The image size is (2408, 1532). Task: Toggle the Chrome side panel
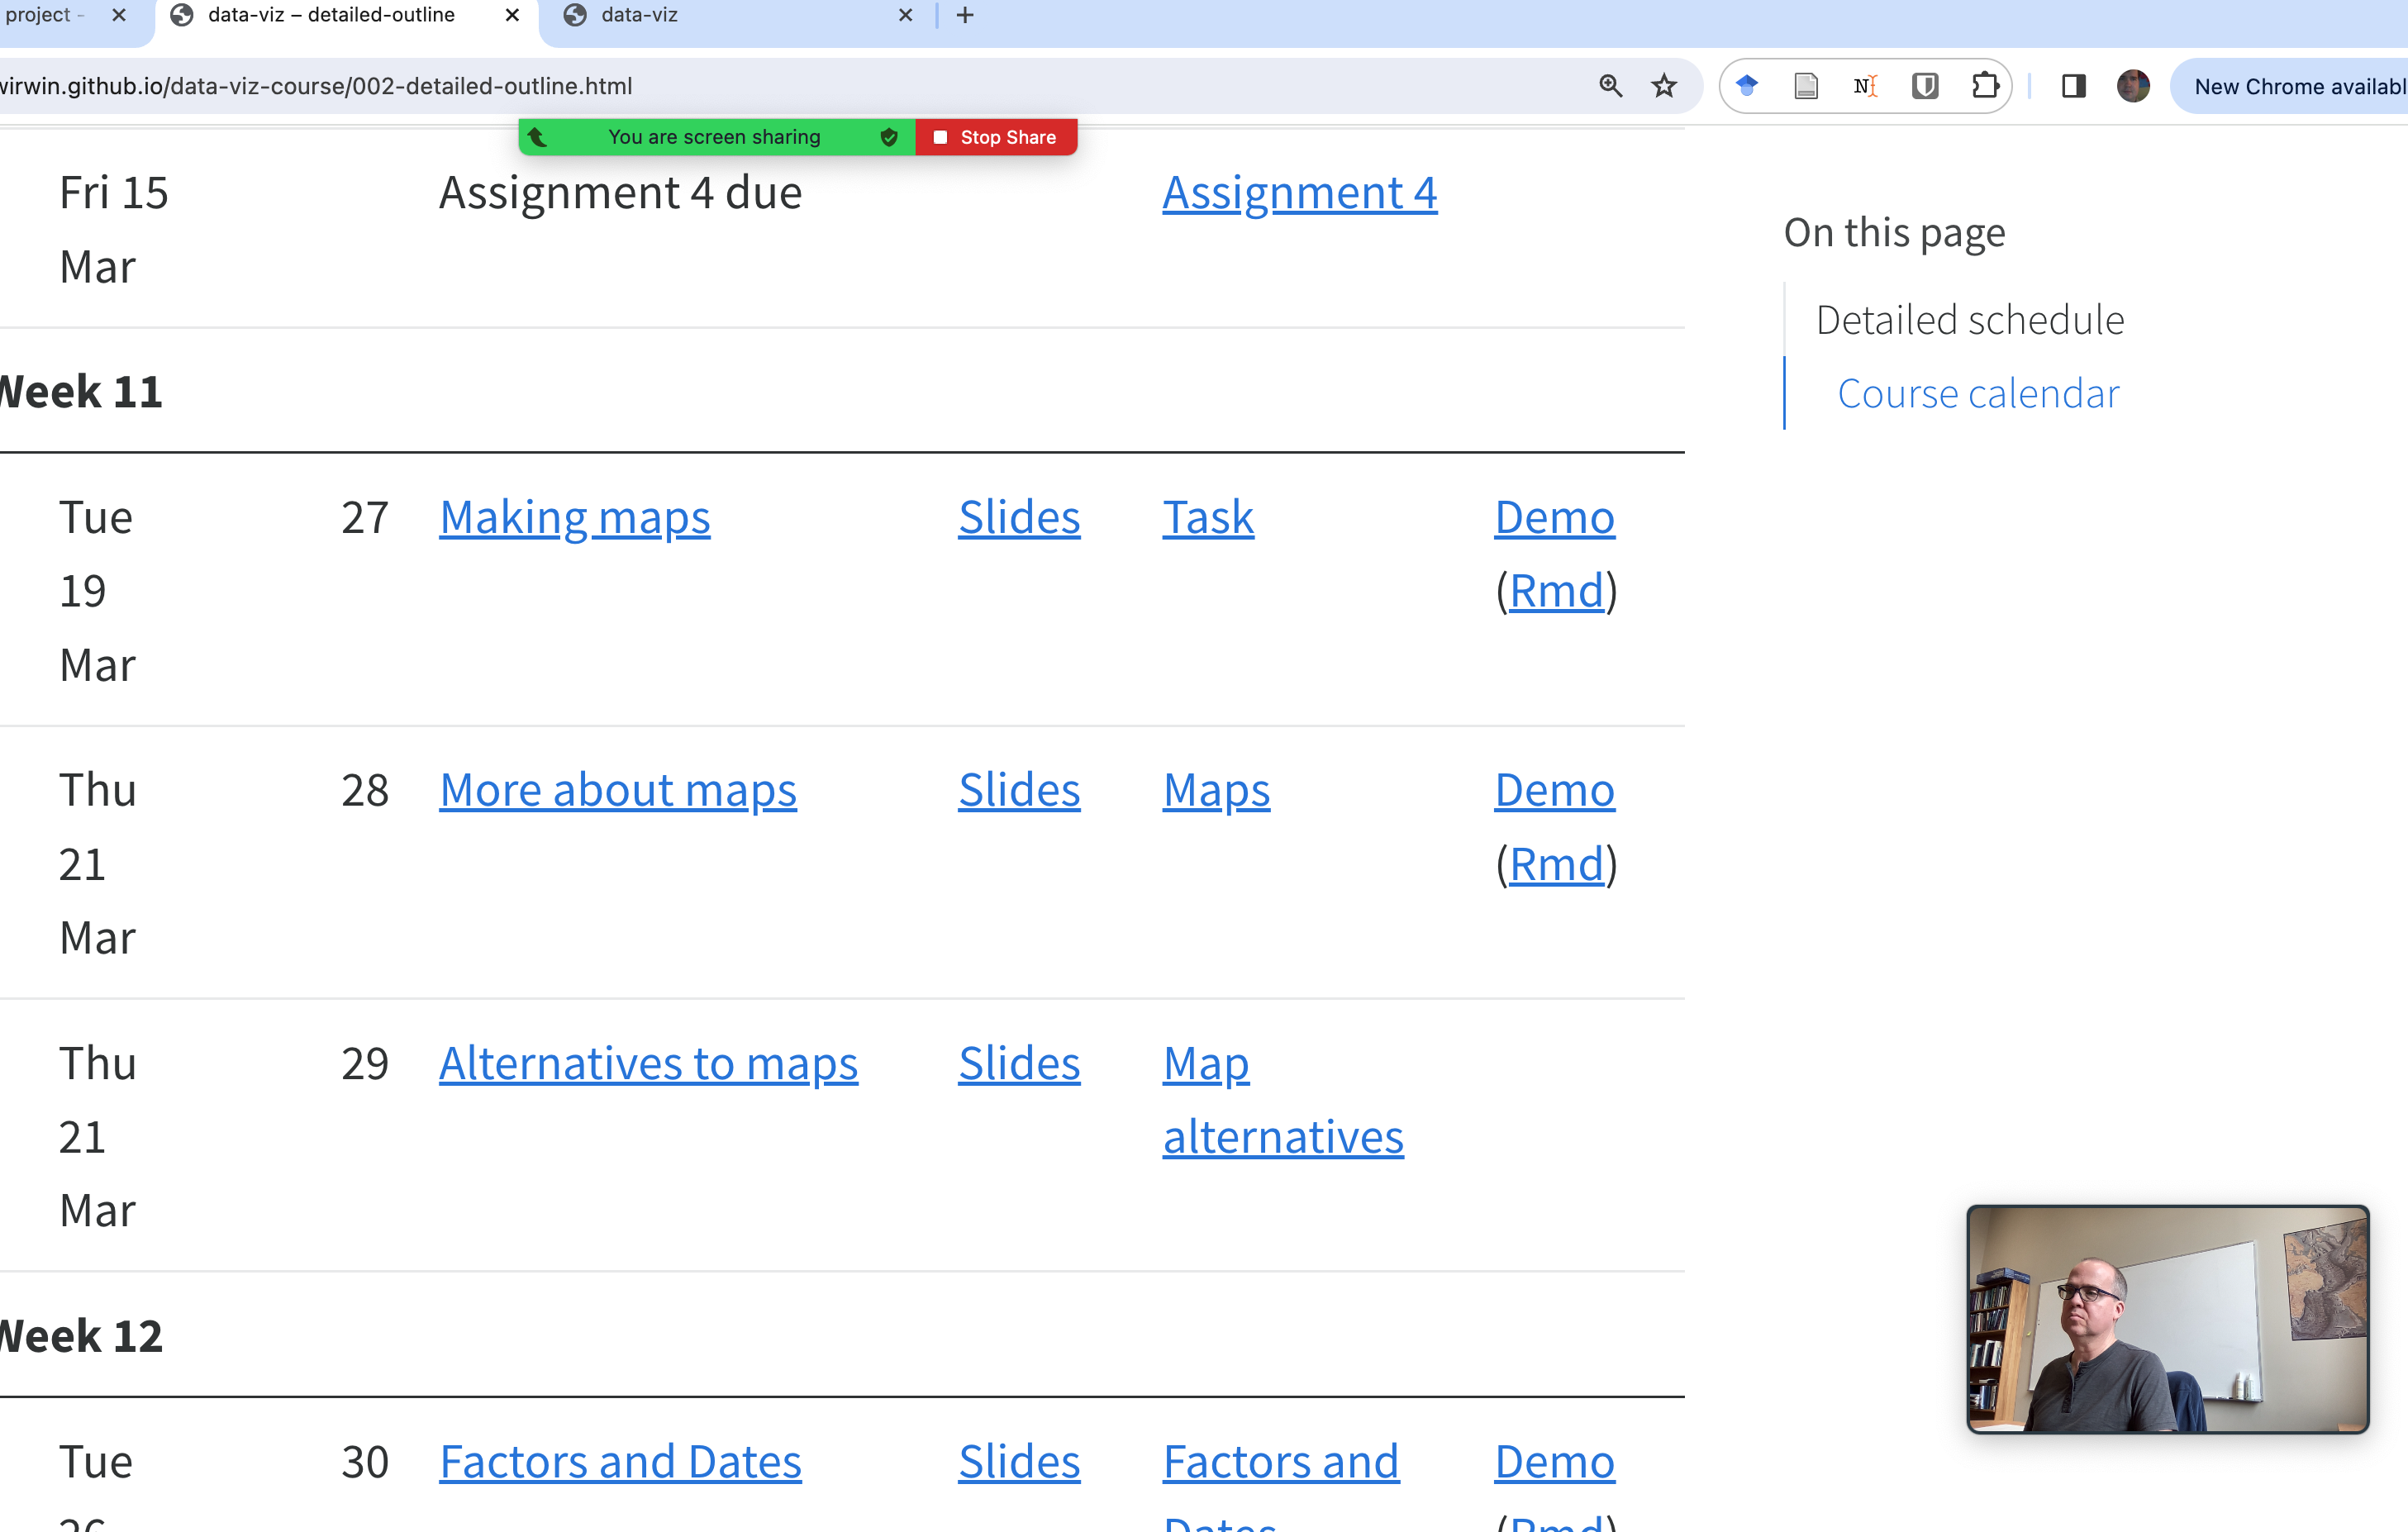pyautogui.click(x=2074, y=86)
